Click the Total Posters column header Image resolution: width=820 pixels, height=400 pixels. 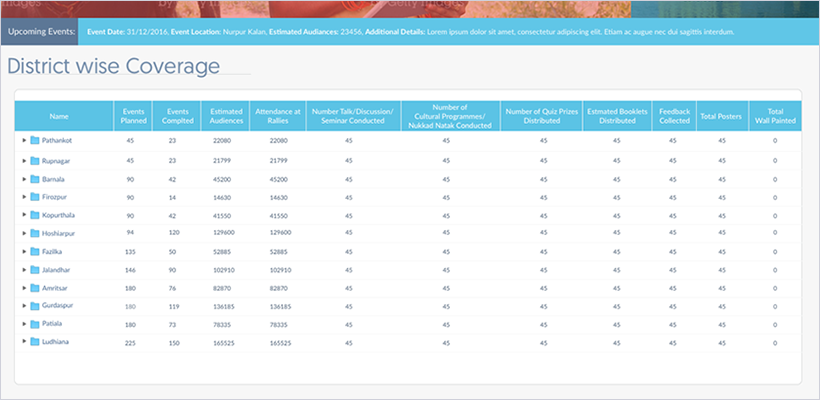coord(720,116)
